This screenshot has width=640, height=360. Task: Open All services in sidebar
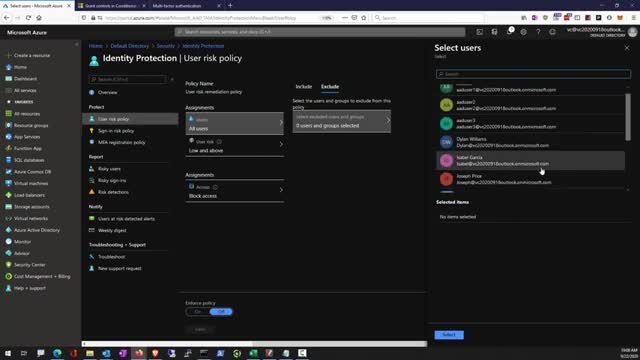(x=21, y=90)
